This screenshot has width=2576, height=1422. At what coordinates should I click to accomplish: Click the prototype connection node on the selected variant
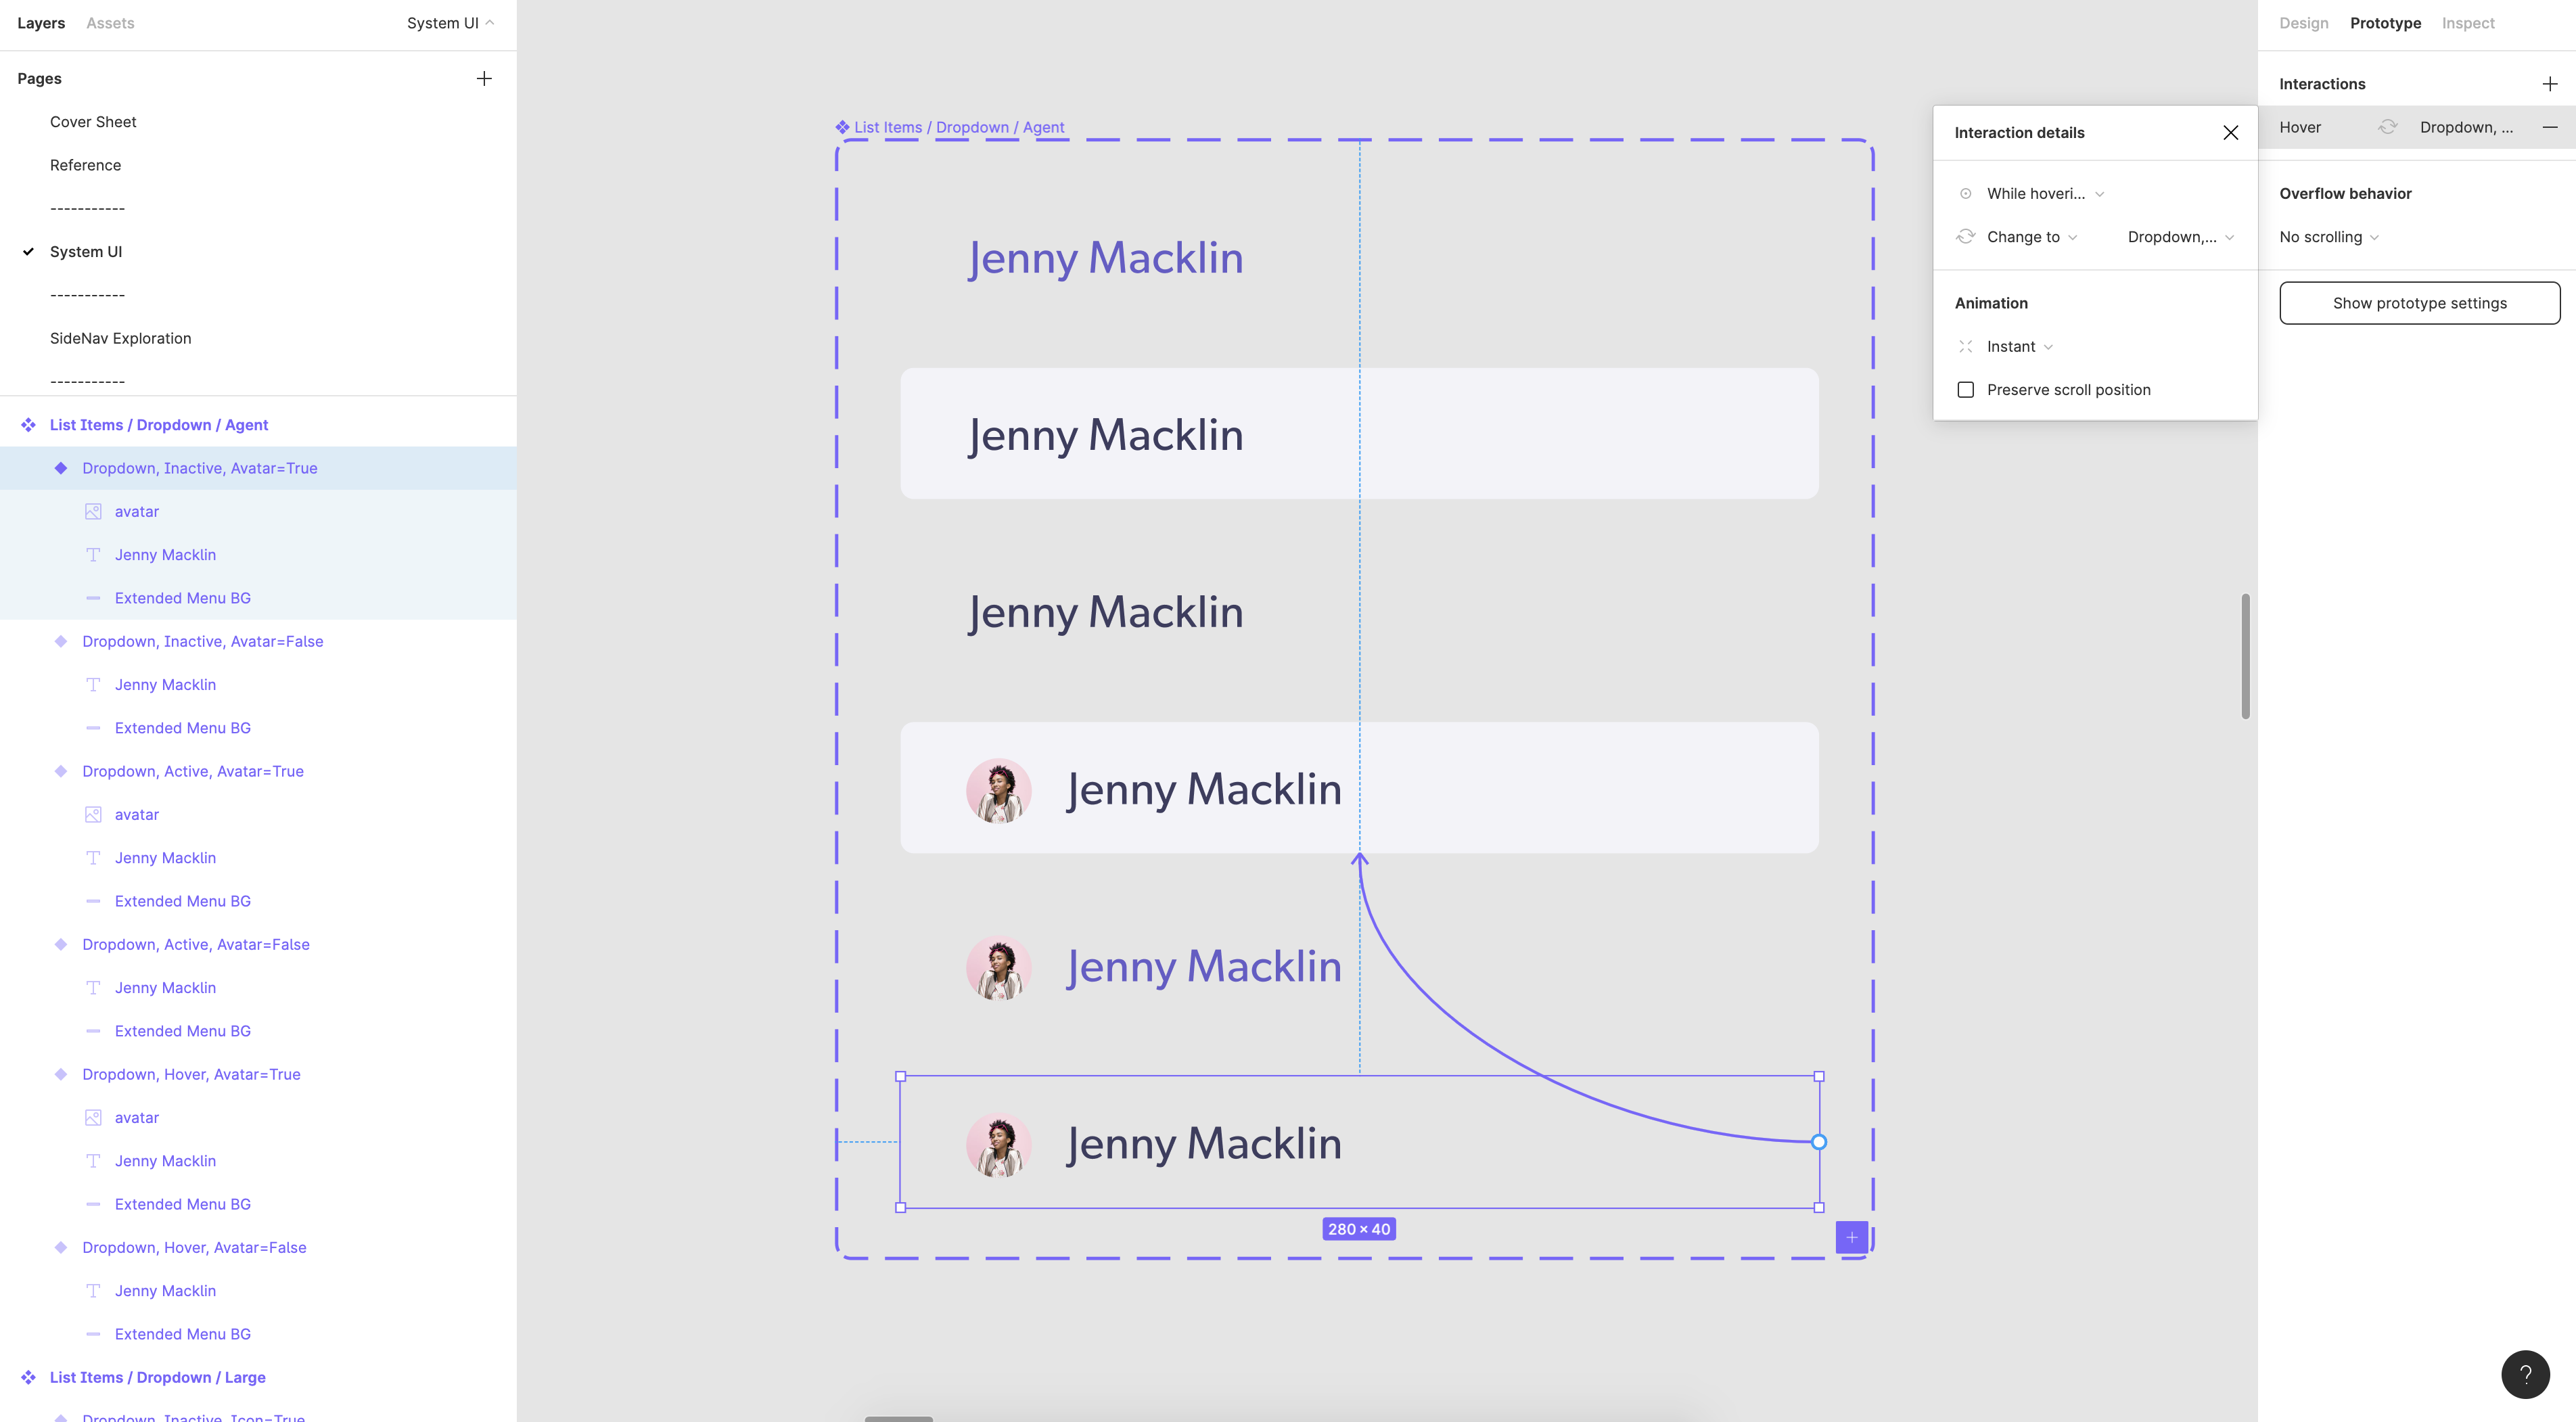(x=1819, y=1142)
